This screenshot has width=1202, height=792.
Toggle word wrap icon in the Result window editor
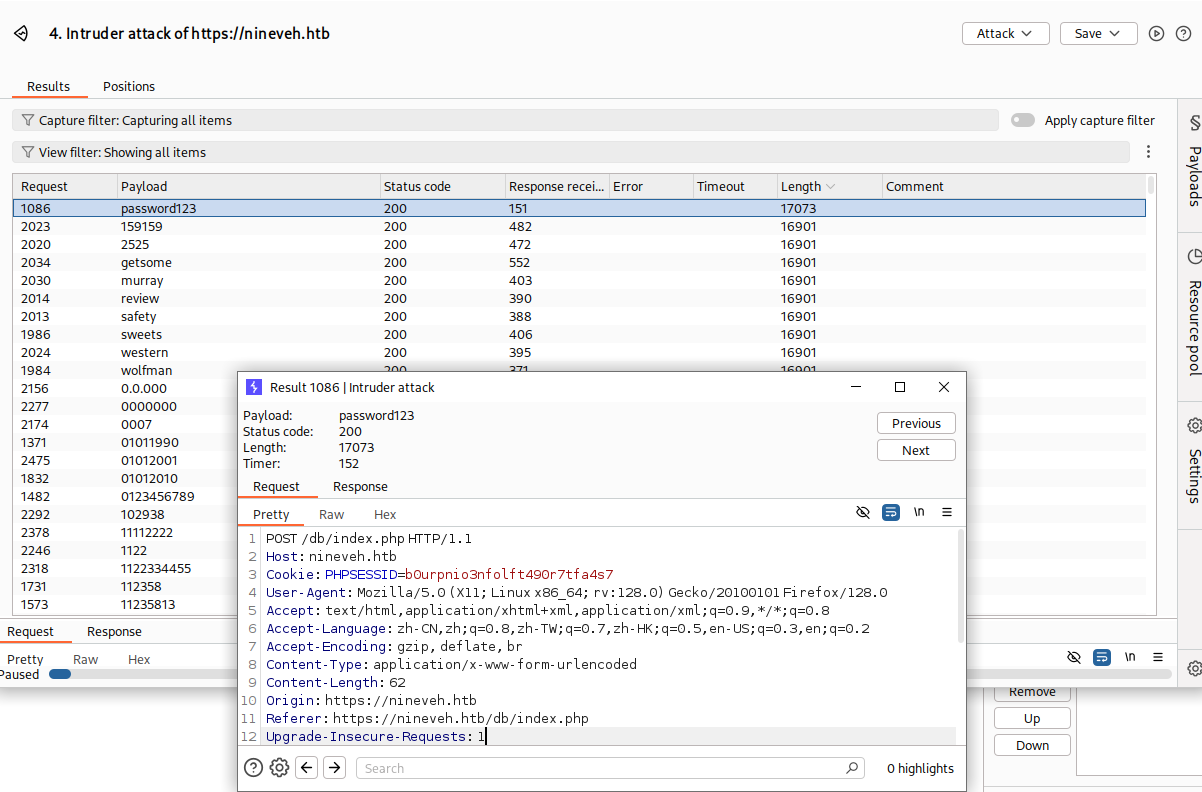point(891,512)
